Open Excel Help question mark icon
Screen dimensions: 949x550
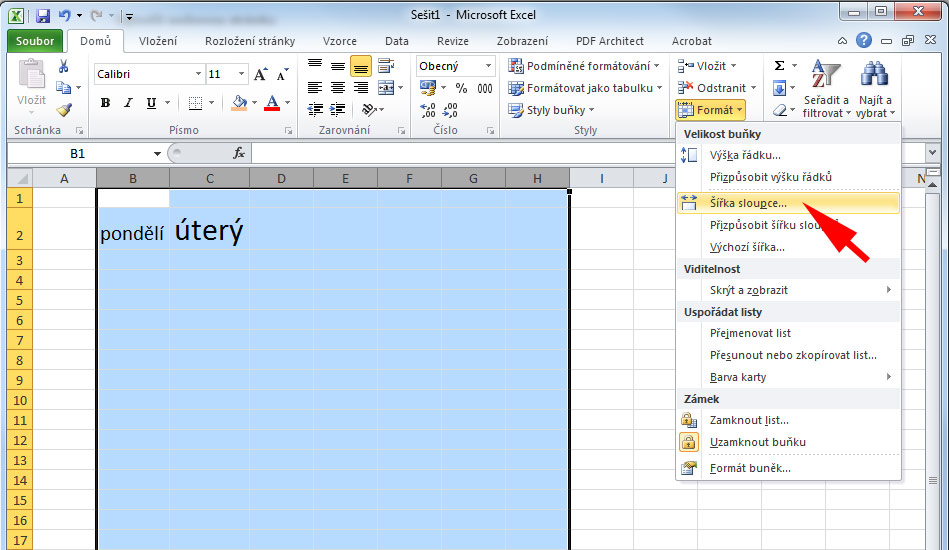click(864, 41)
